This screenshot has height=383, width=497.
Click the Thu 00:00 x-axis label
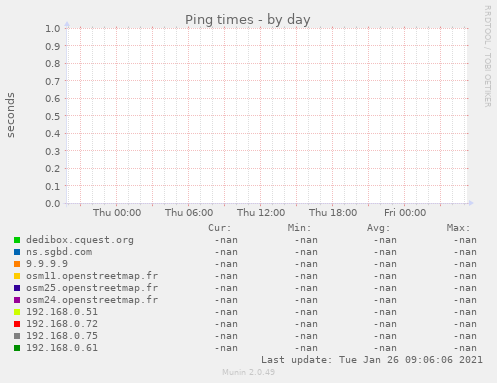[117, 213]
